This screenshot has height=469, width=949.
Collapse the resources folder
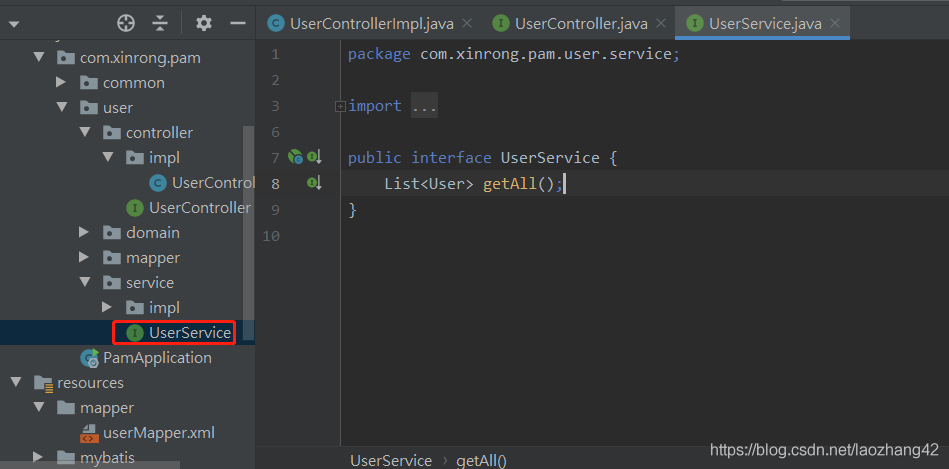point(16,382)
